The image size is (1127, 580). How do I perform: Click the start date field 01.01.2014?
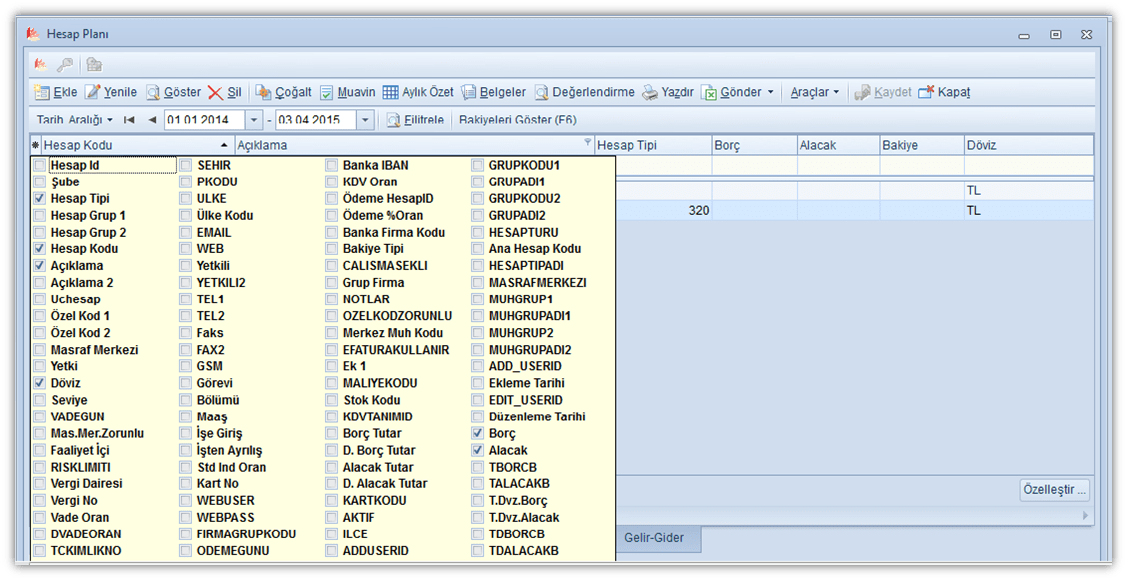[x=205, y=119]
